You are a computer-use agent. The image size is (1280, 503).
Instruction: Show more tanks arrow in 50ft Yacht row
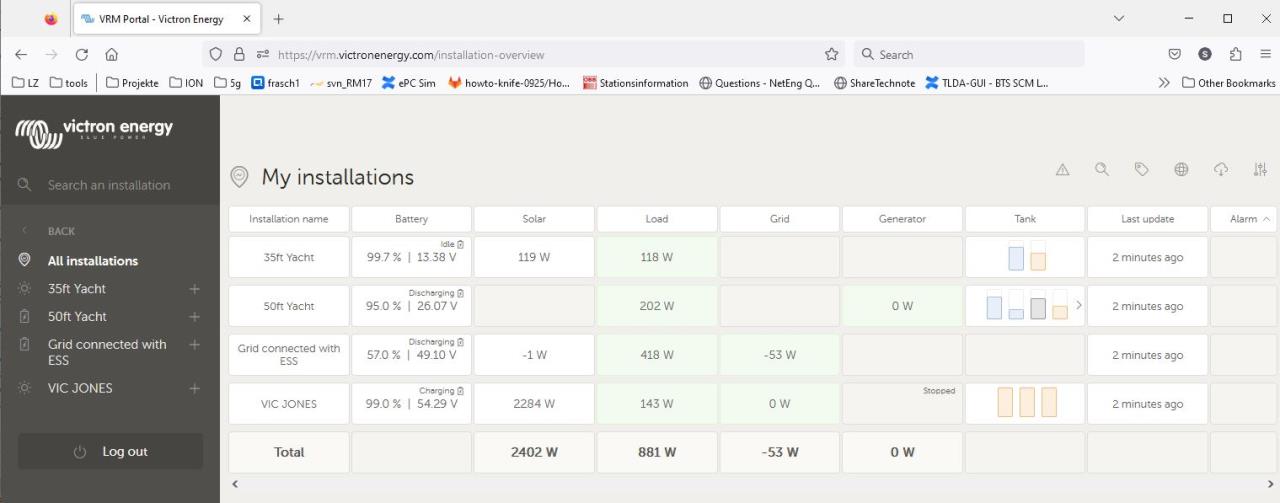(x=1078, y=305)
